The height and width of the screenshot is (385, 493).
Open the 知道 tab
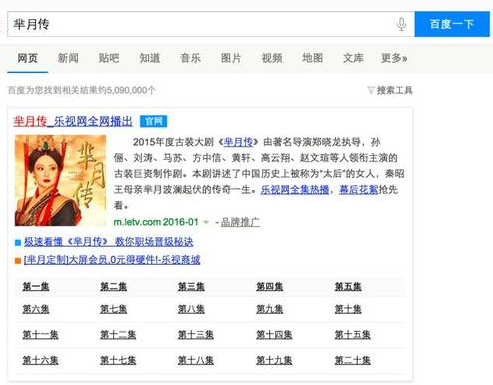coord(150,58)
